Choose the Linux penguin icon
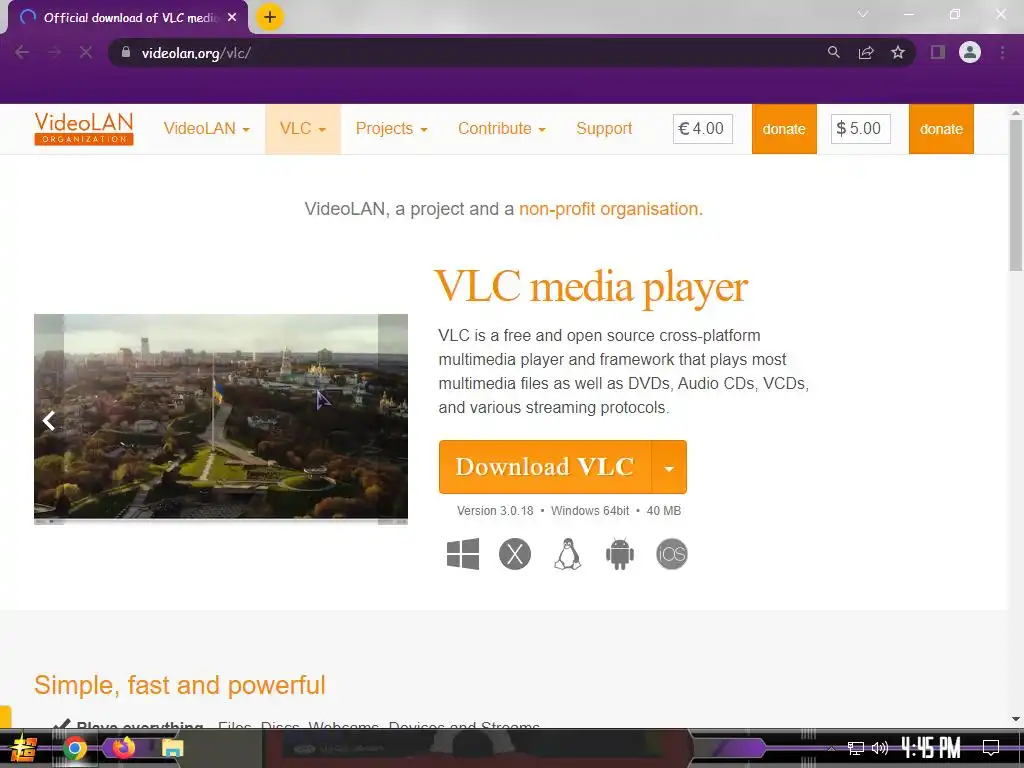 (568, 554)
